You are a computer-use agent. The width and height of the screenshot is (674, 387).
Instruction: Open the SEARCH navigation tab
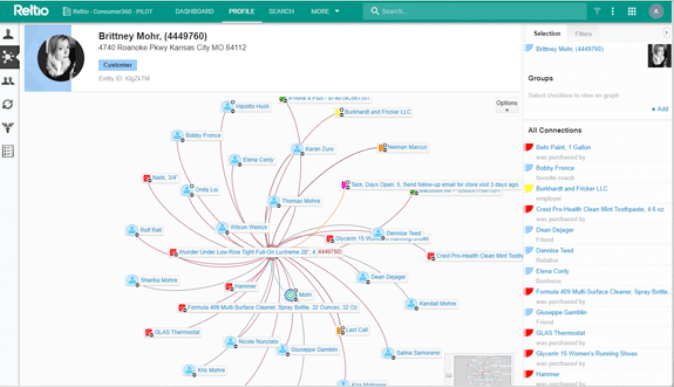click(x=282, y=11)
